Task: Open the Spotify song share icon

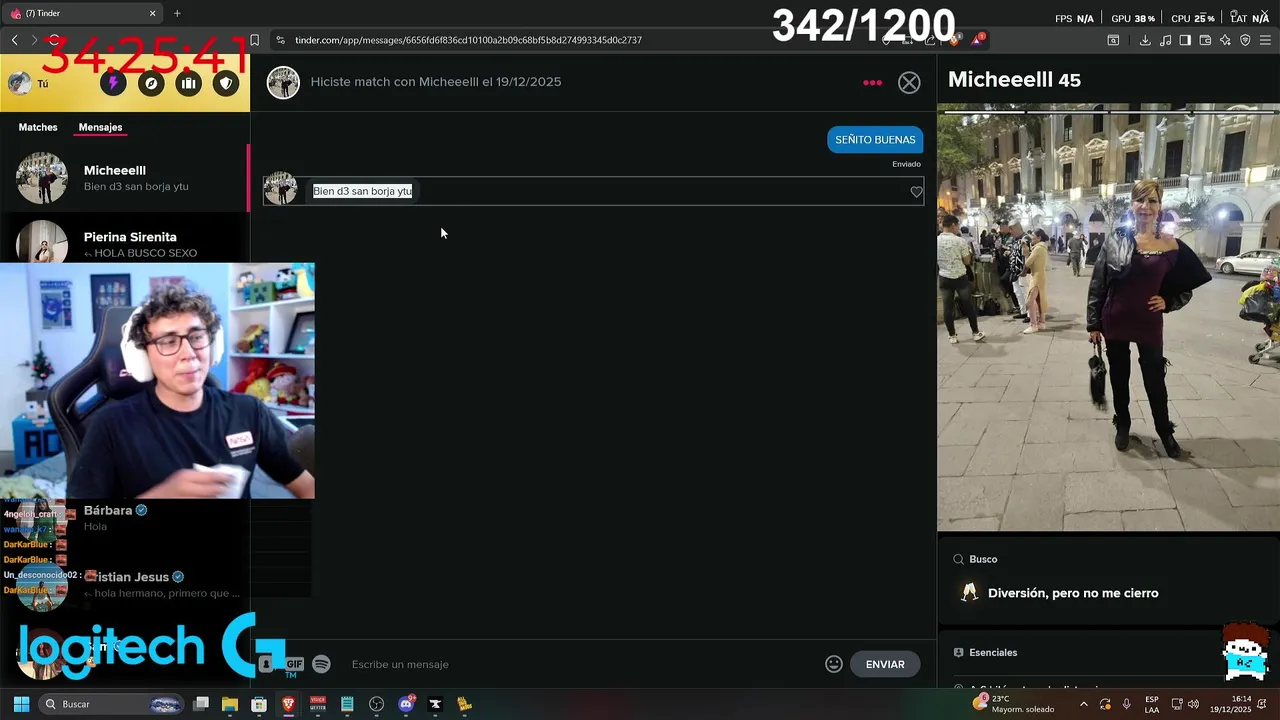Action: pyautogui.click(x=321, y=664)
